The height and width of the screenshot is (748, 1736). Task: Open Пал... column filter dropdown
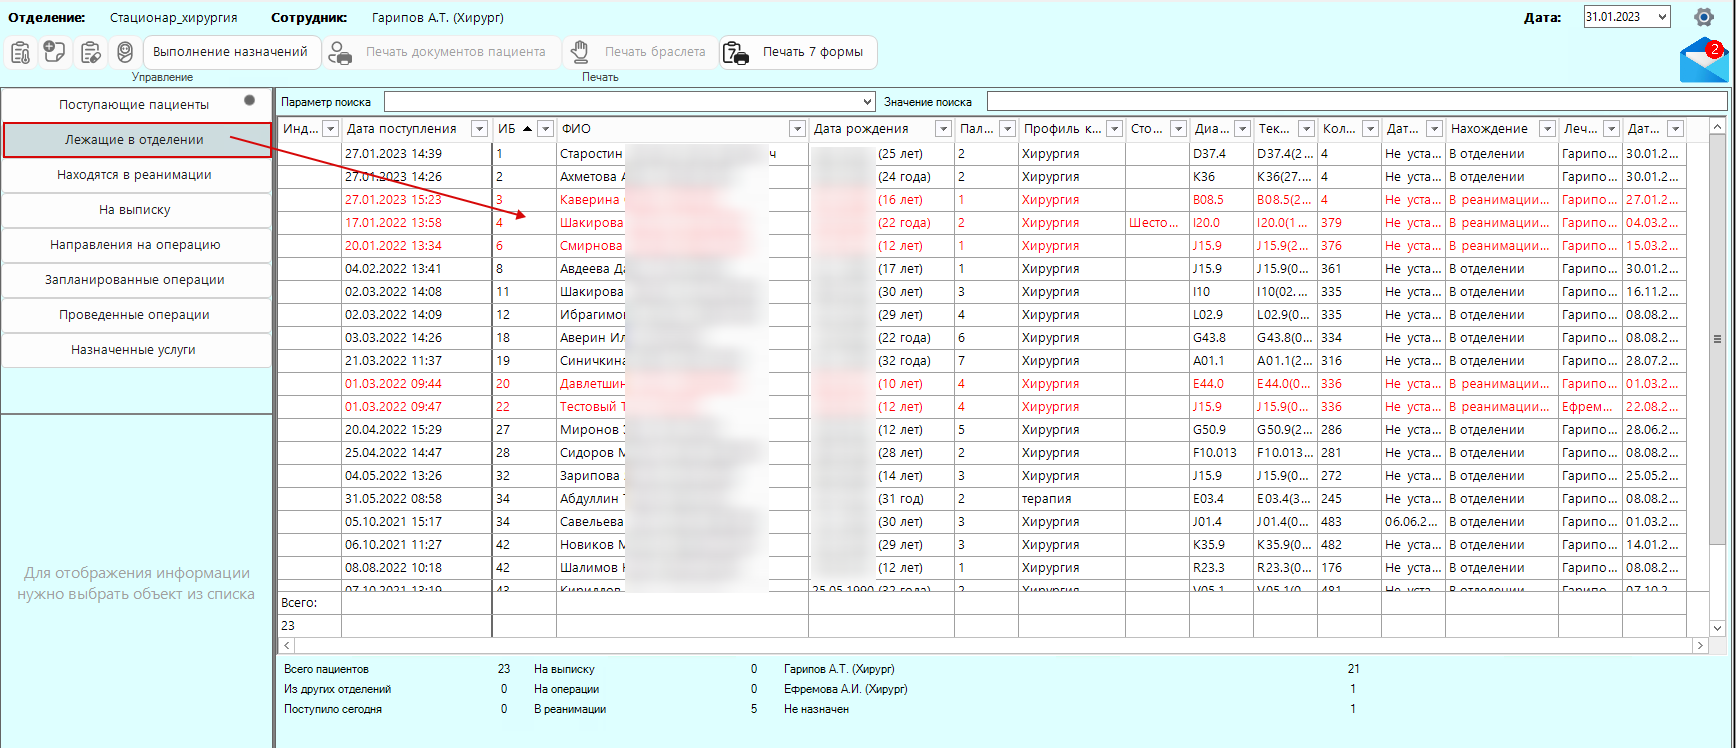coord(1007,129)
